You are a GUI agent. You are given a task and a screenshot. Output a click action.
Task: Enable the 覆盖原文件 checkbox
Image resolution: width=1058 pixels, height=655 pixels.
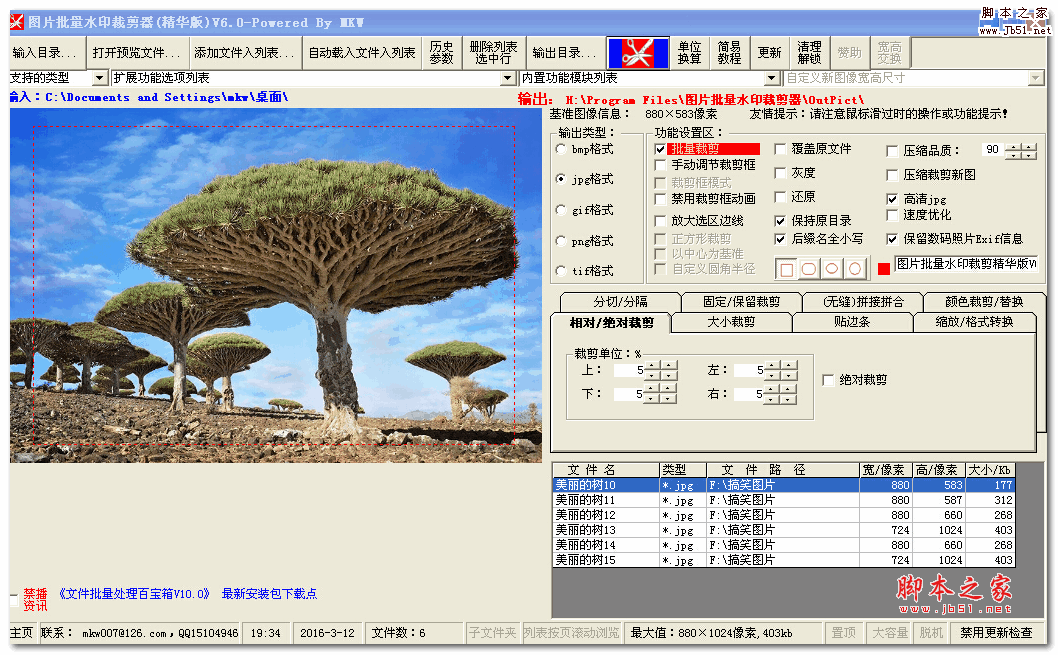[781, 150]
